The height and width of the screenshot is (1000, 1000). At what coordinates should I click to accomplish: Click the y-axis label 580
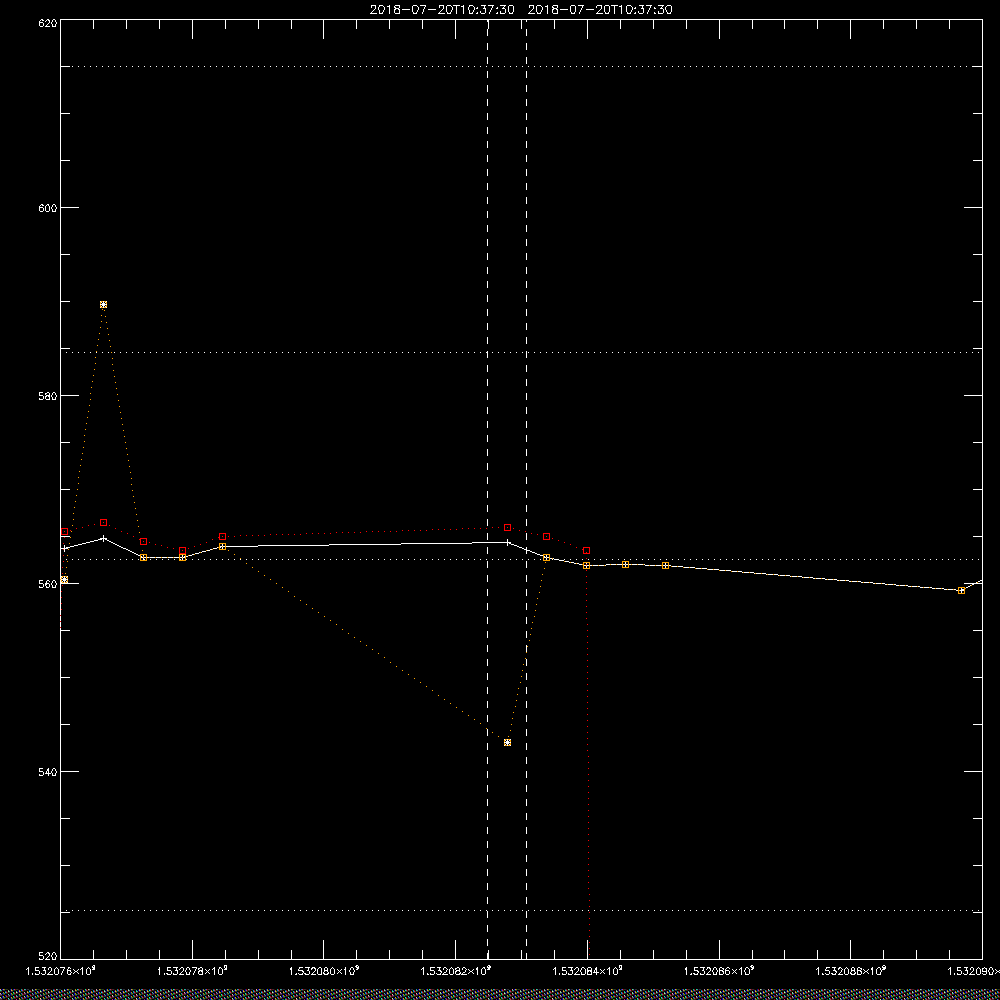tap(48, 395)
